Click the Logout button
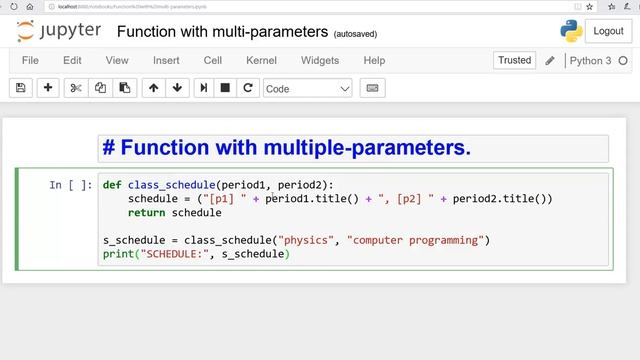The image size is (640, 360). (608, 31)
